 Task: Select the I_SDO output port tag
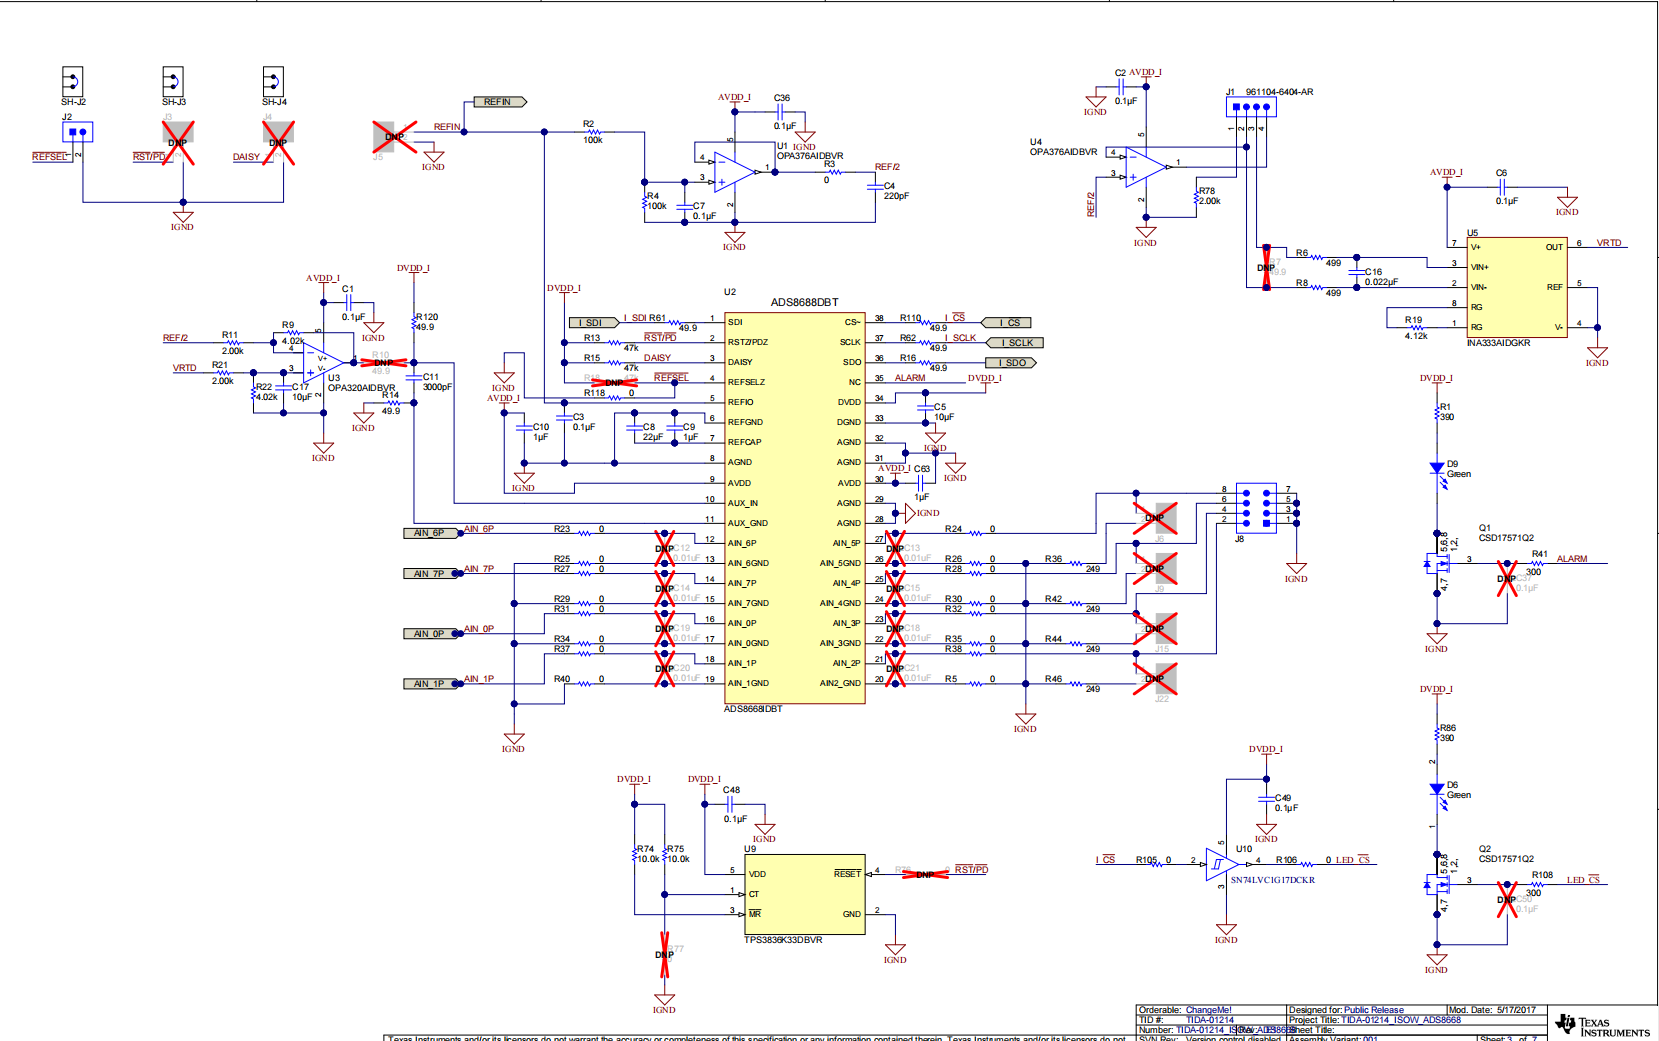(1010, 363)
